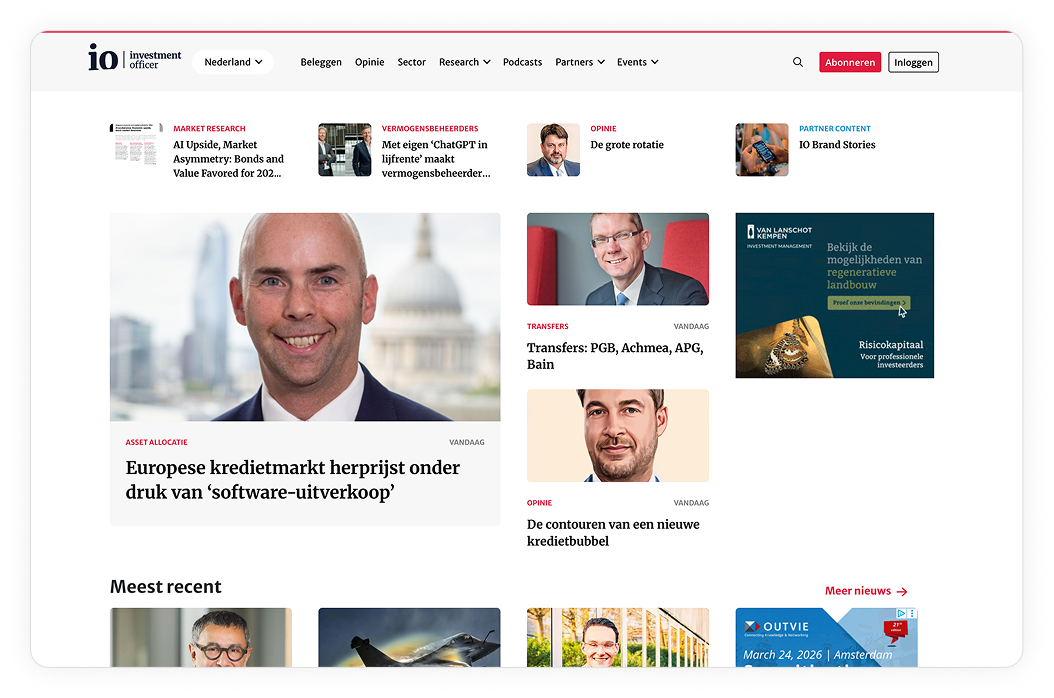Click the red Abonneren button
This screenshot has width=1054, height=698.
pos(850,62)
